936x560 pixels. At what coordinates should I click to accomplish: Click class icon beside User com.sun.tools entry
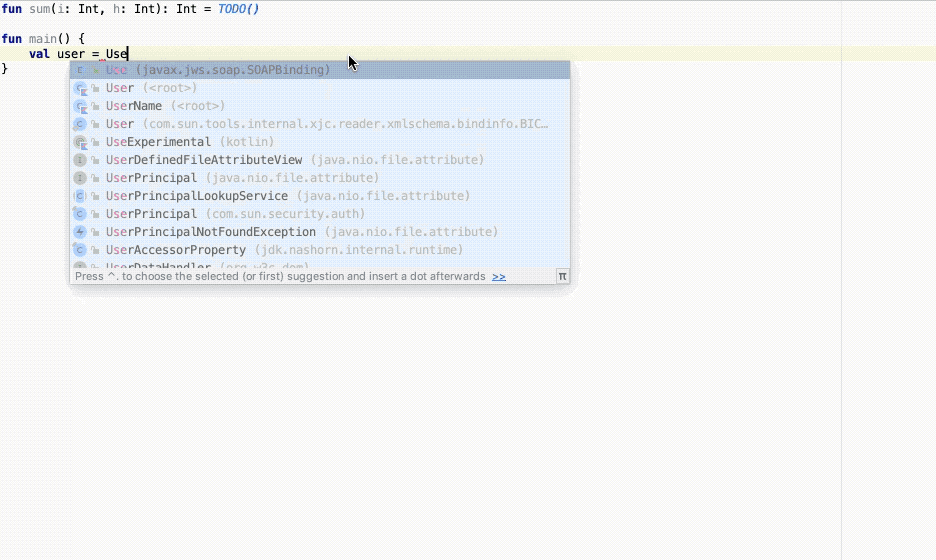point(80,124)
